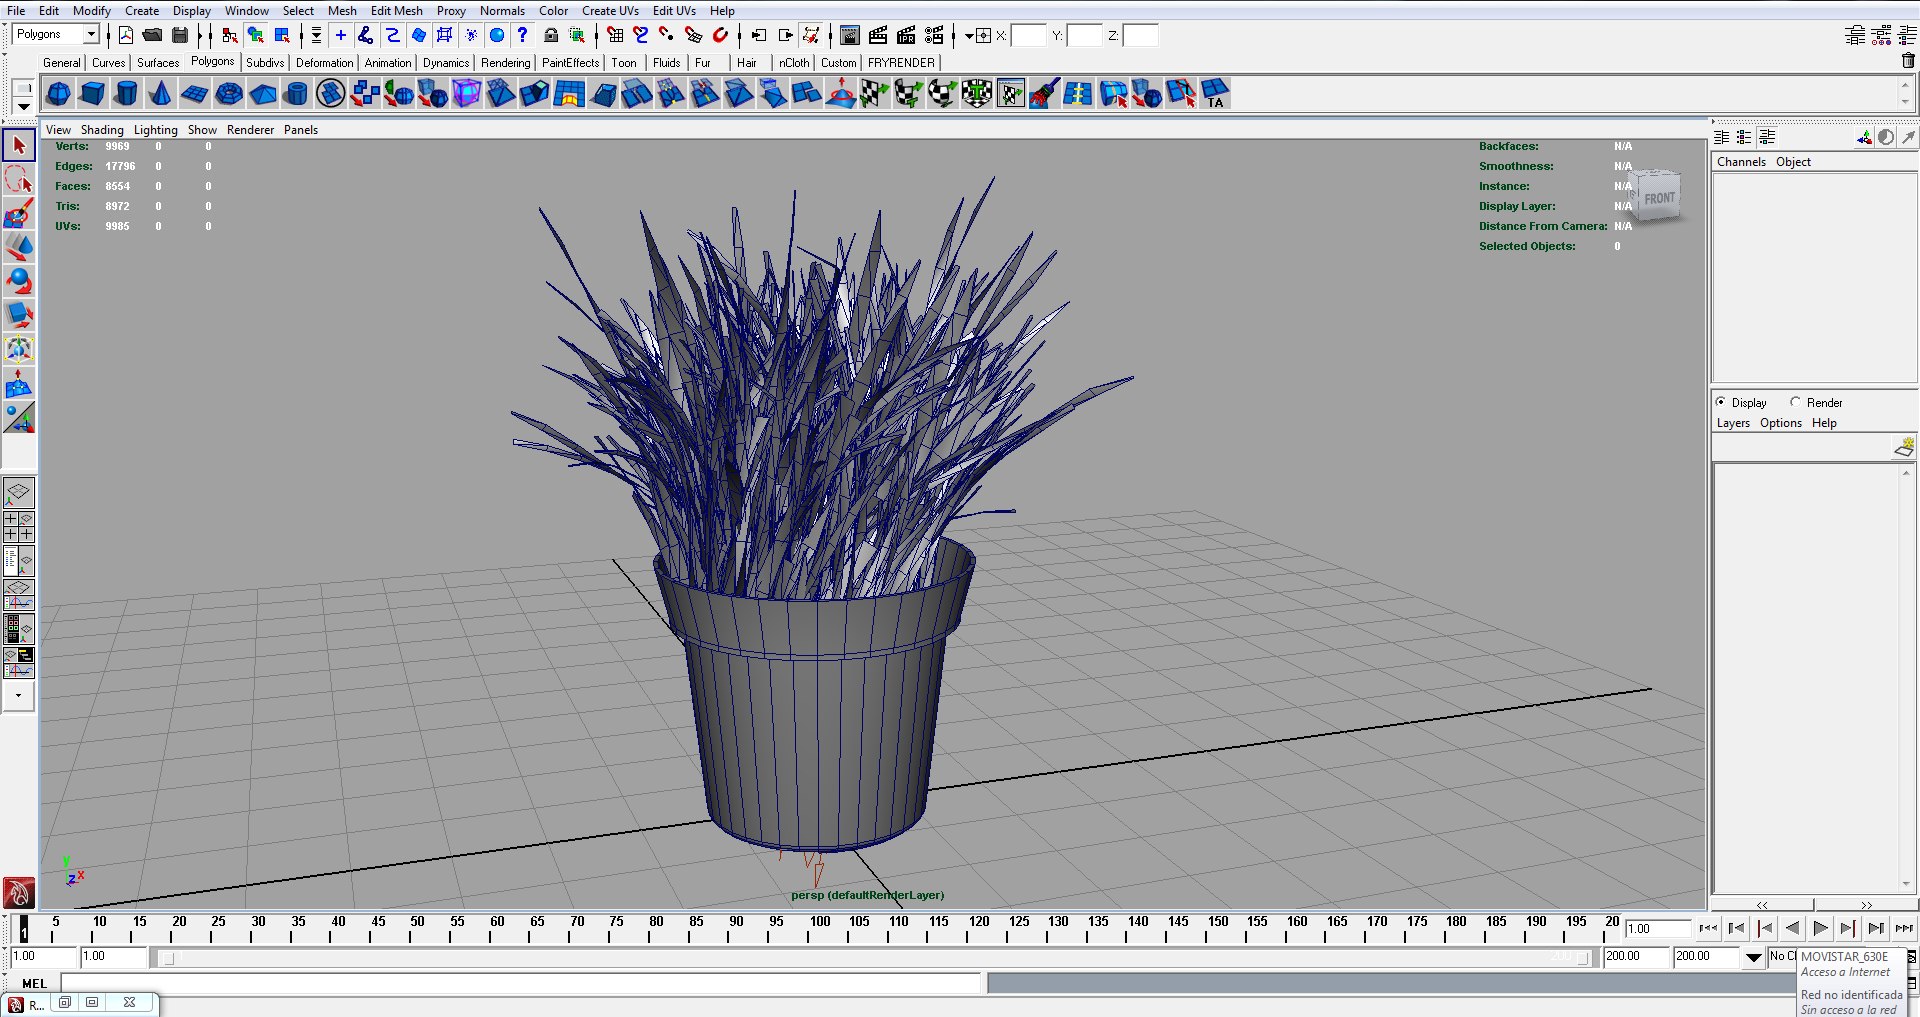Image resolution: width=1920 pixels, height=1017 pixels.
Task: Click the range slider bar
Action: point(875,958)
